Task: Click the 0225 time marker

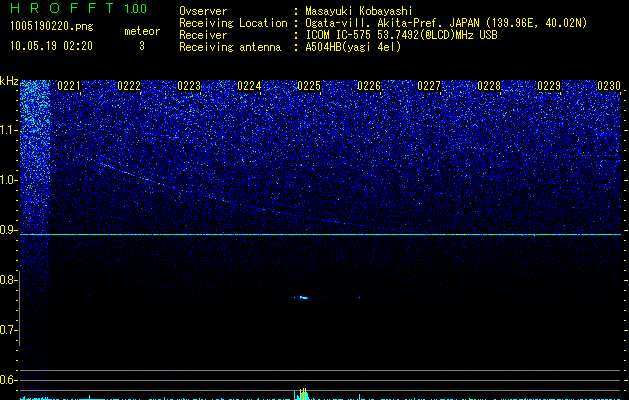Action: pos(309,86)
